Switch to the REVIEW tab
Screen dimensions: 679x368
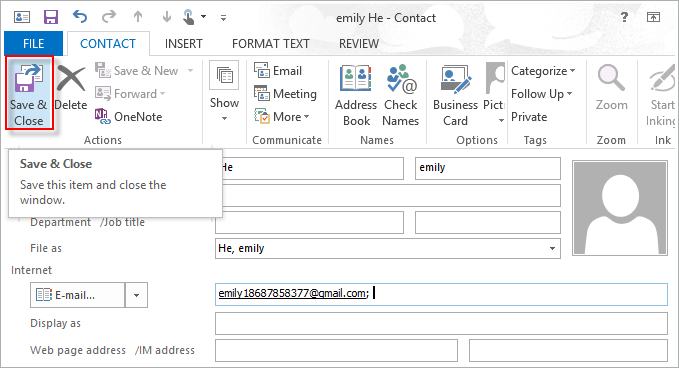click(359, 44)
